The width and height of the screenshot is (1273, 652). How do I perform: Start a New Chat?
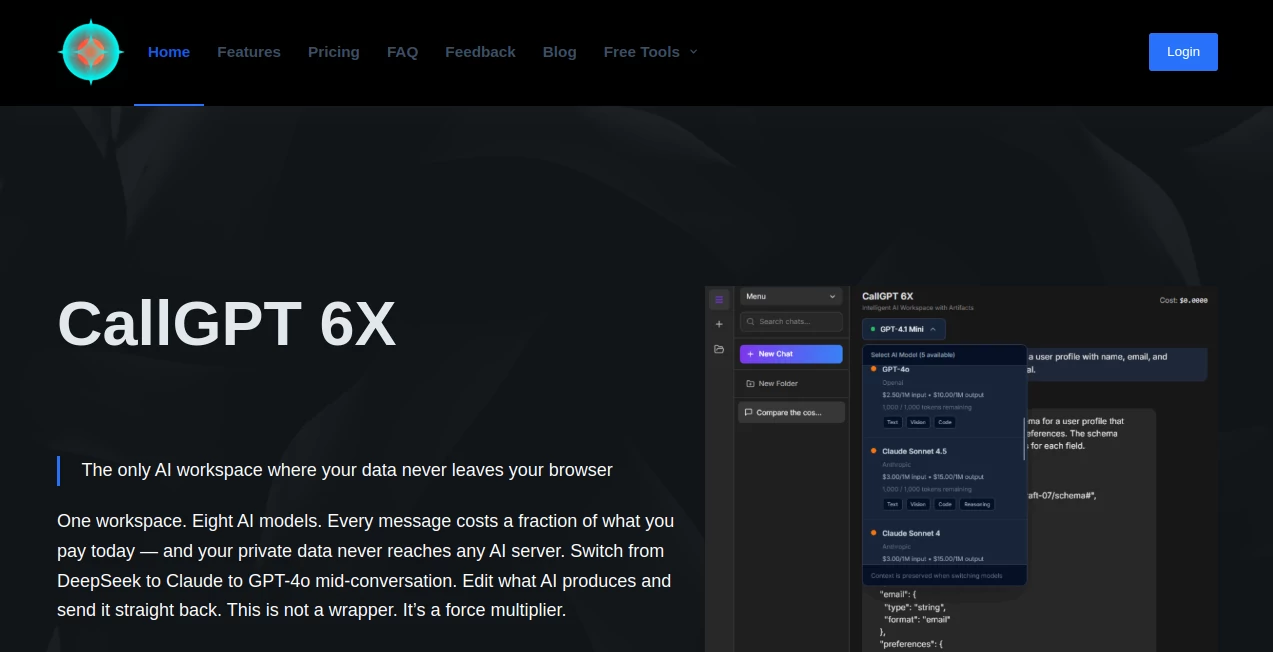(x=791, y=354)
